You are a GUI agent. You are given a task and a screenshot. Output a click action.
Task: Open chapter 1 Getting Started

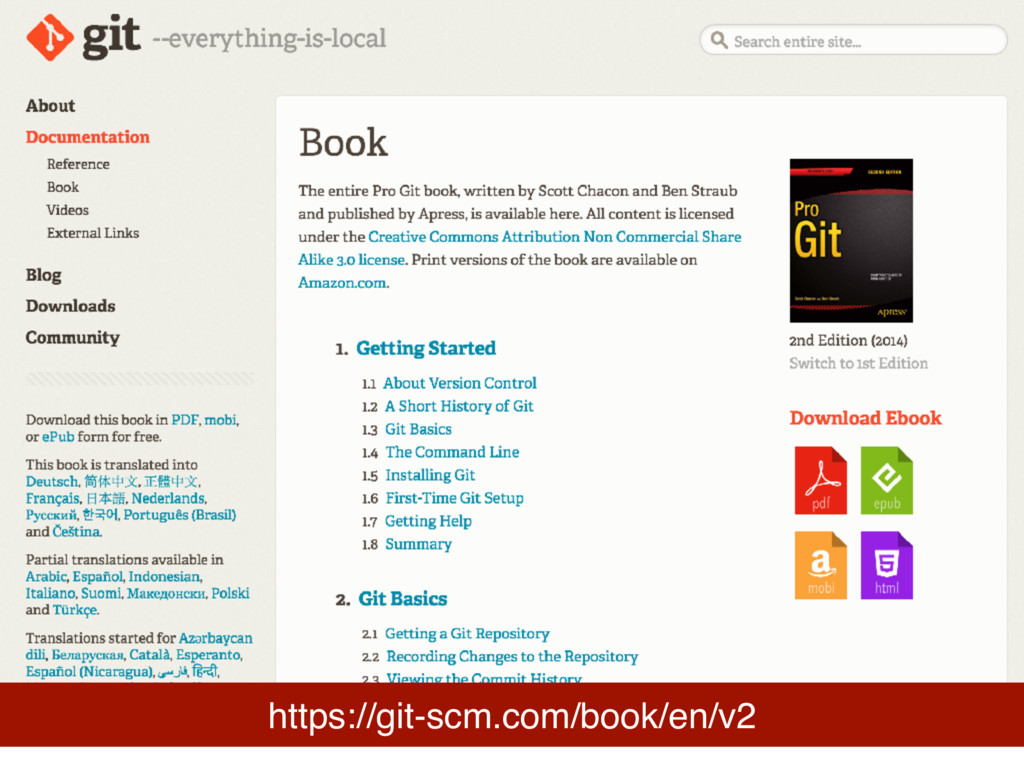426,348
